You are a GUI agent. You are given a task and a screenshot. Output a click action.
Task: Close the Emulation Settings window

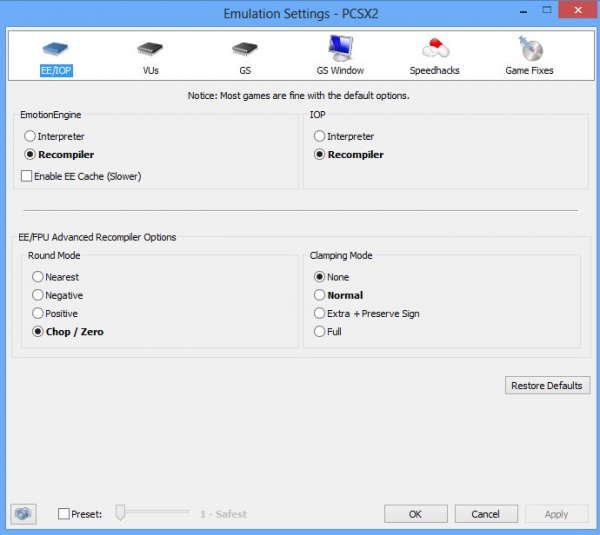pyautogui.click(x=578, y=10)
